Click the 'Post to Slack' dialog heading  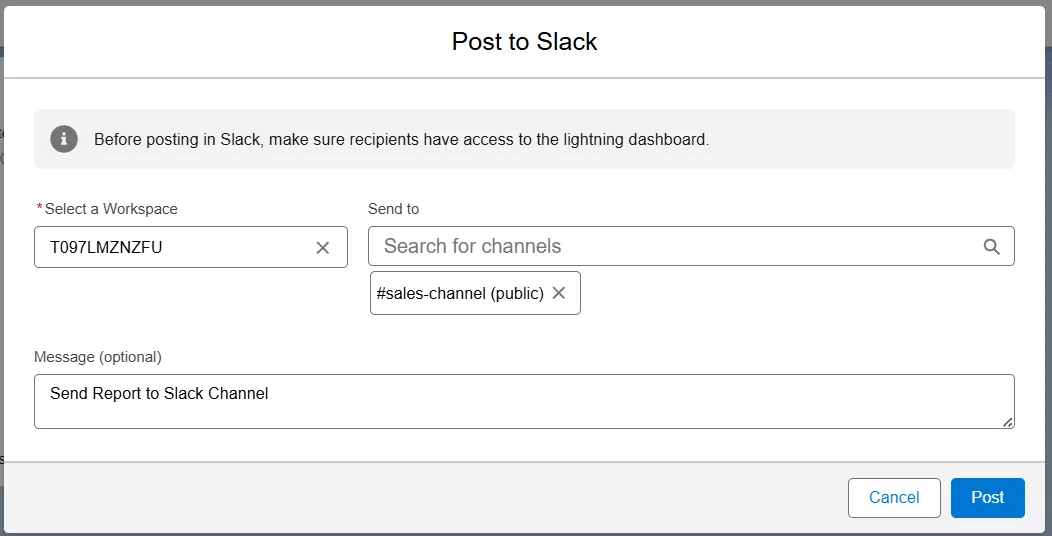tap(524, 42)
